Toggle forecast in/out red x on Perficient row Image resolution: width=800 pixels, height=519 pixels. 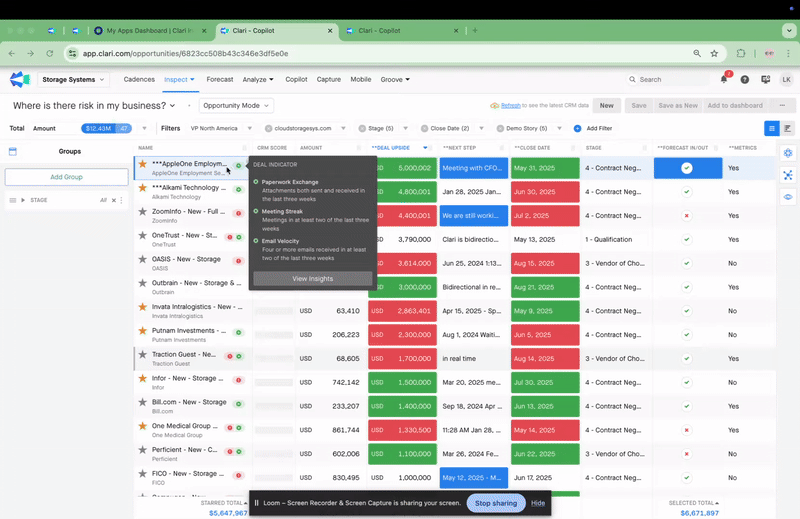click(x=687, y=454)
